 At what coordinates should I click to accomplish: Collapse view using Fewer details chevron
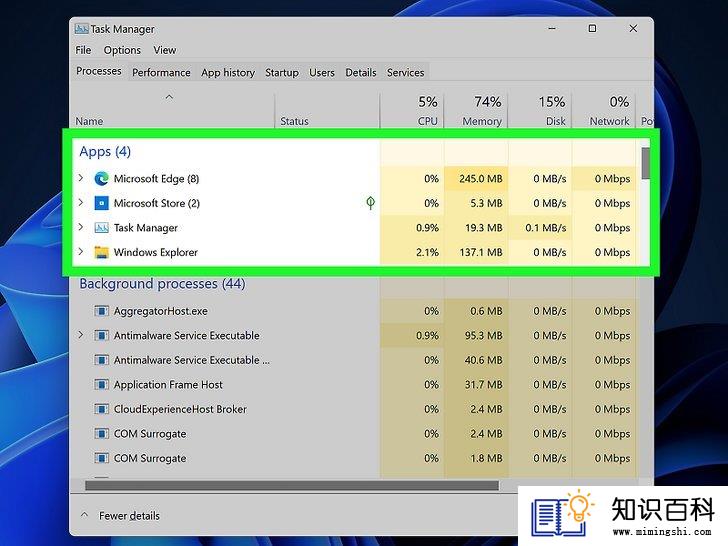[84, 515]
